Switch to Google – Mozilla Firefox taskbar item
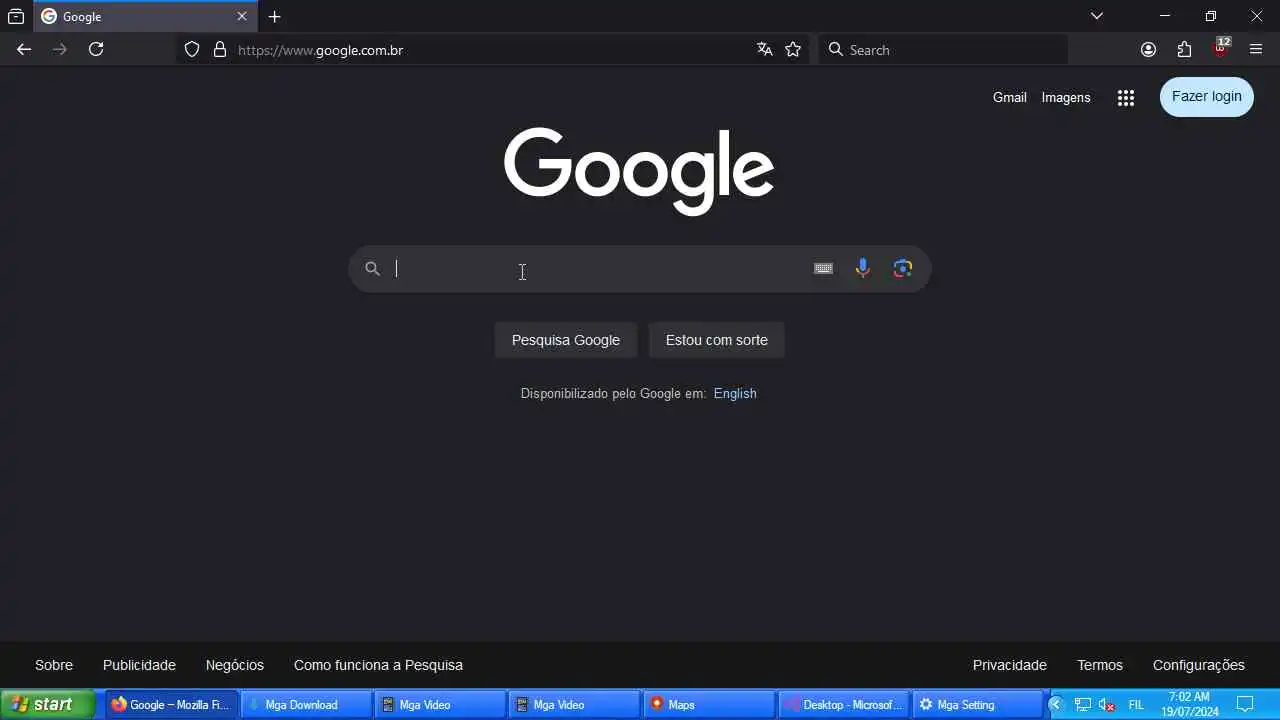The image size is (1280, 720). click(172, 705)
